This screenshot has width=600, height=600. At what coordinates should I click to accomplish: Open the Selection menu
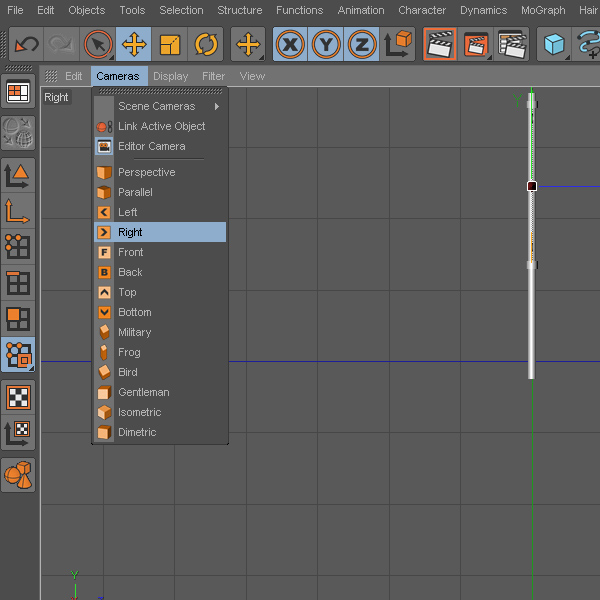point(181,10)
